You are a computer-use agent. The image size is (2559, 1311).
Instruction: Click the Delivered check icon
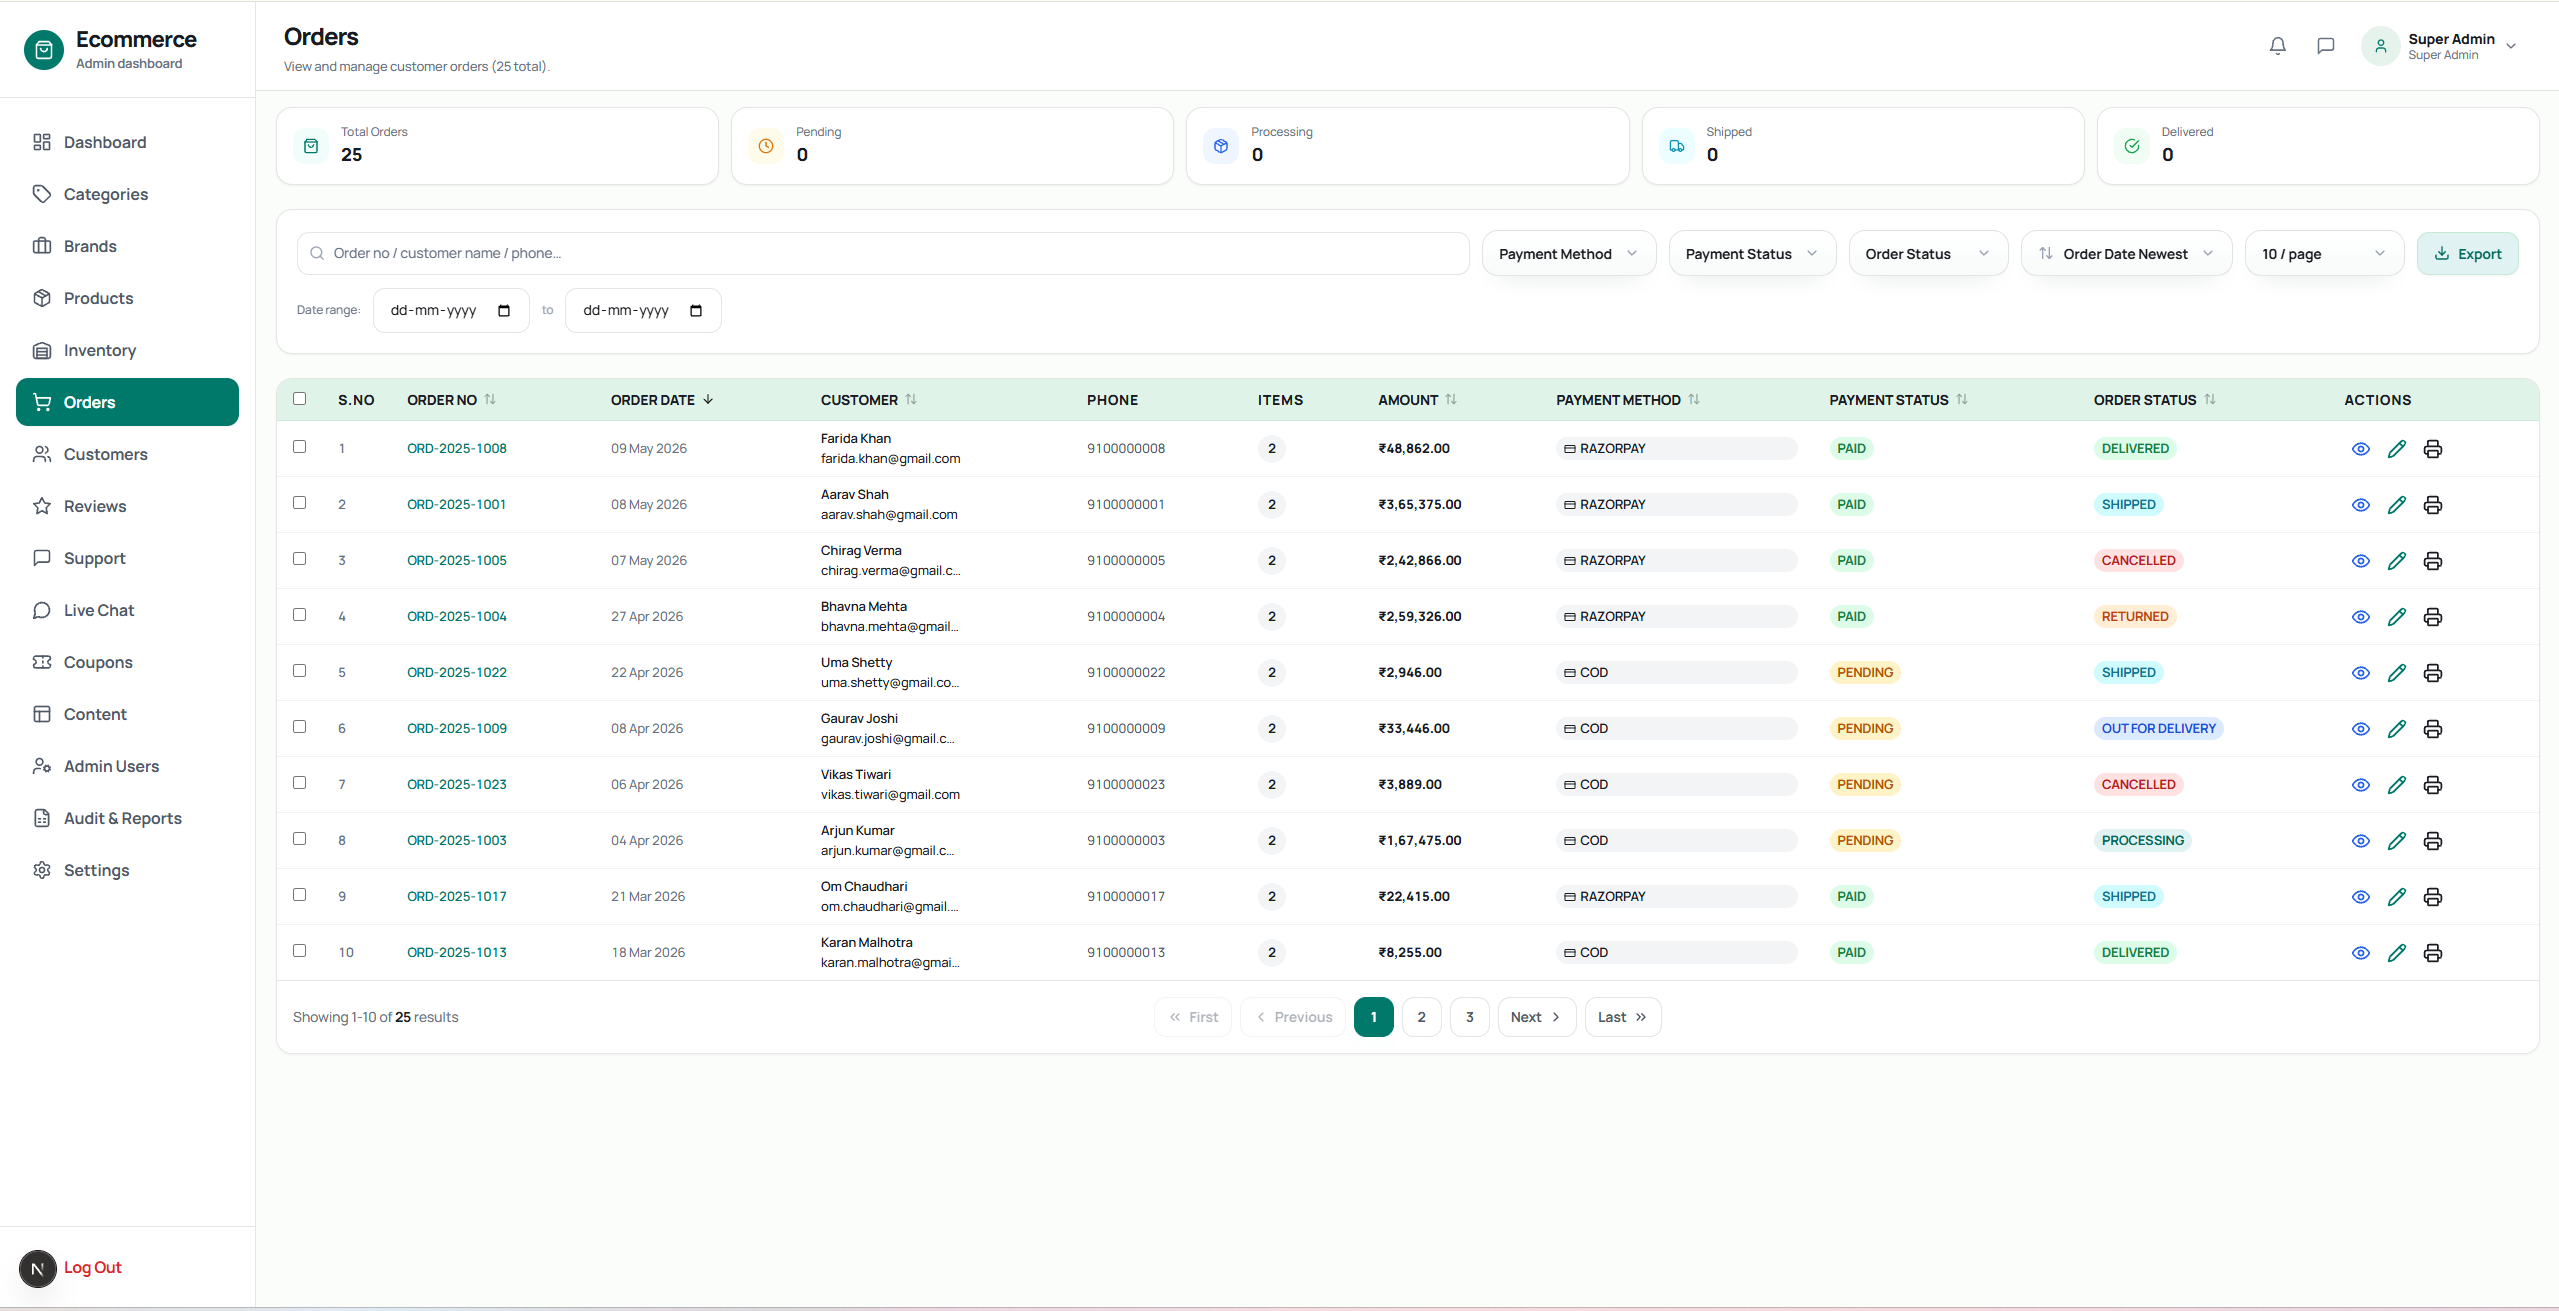(2132, 146)
